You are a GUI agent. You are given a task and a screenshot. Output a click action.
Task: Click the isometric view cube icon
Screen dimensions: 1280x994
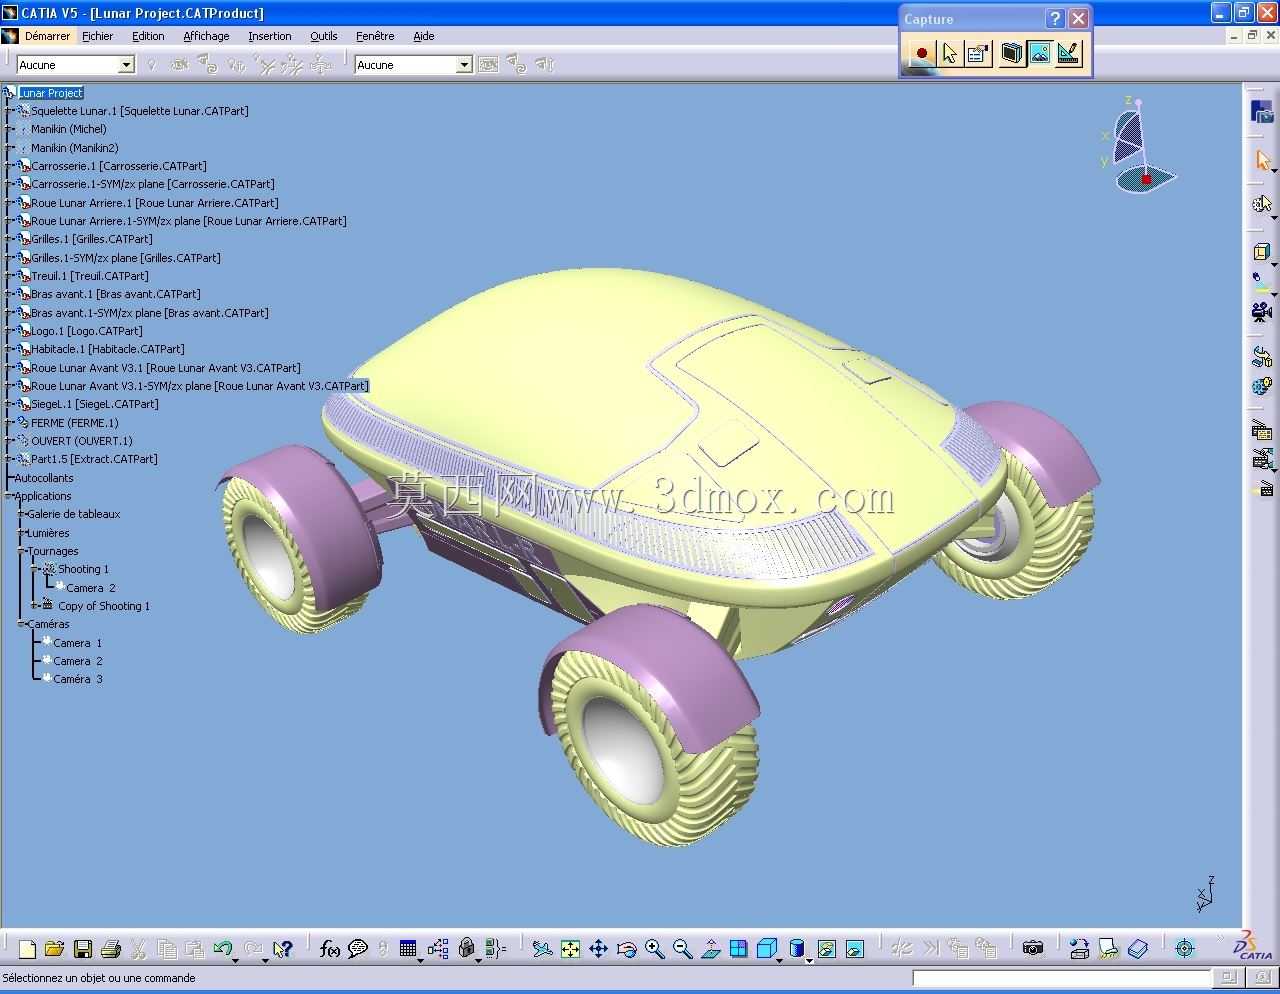coord(767,949)
